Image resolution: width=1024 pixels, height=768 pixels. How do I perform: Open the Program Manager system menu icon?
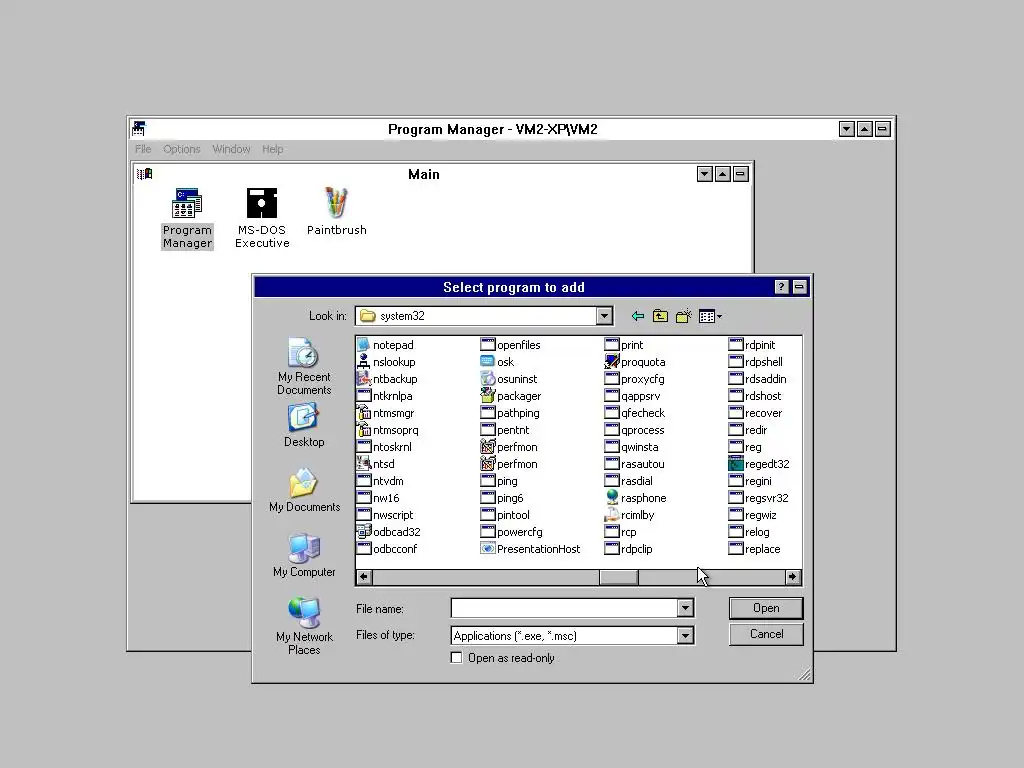139,129
